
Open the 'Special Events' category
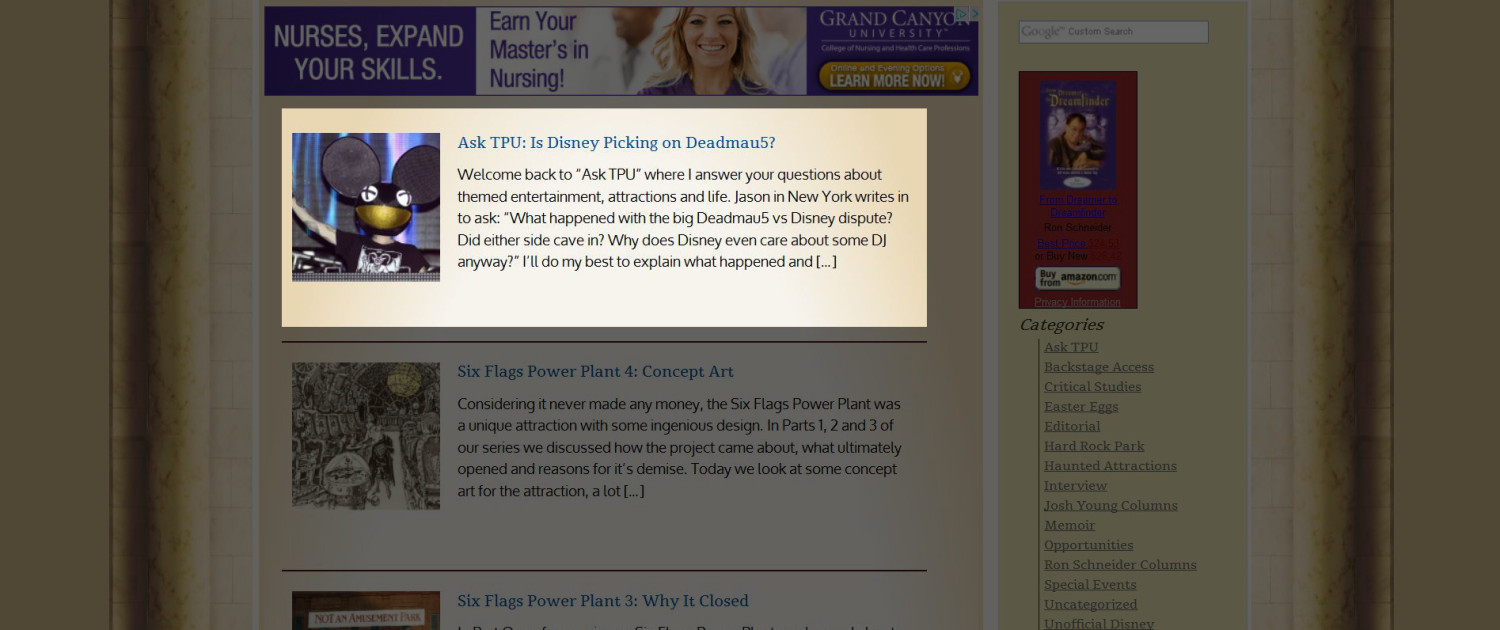pos(1090,585)
